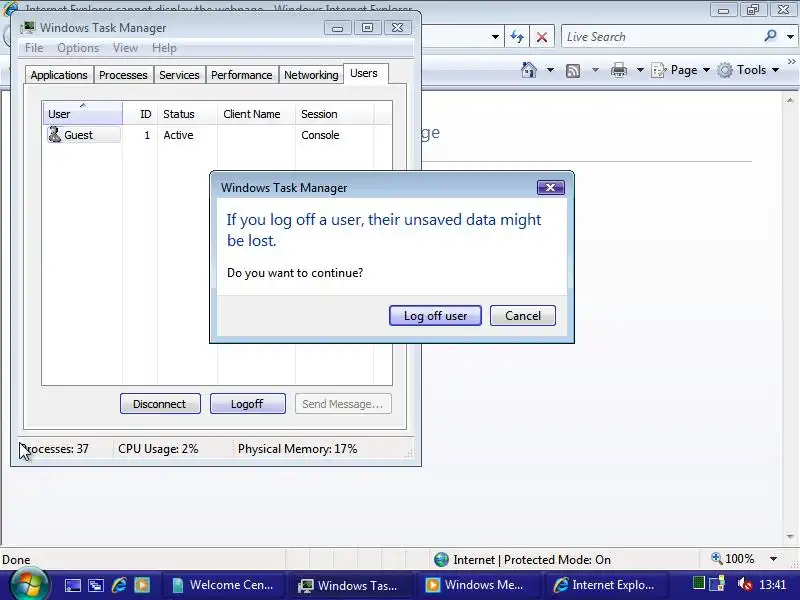This screenshot has width=800, height=600.
Task: Open the View menu in Task Manager
Action: 126,48
